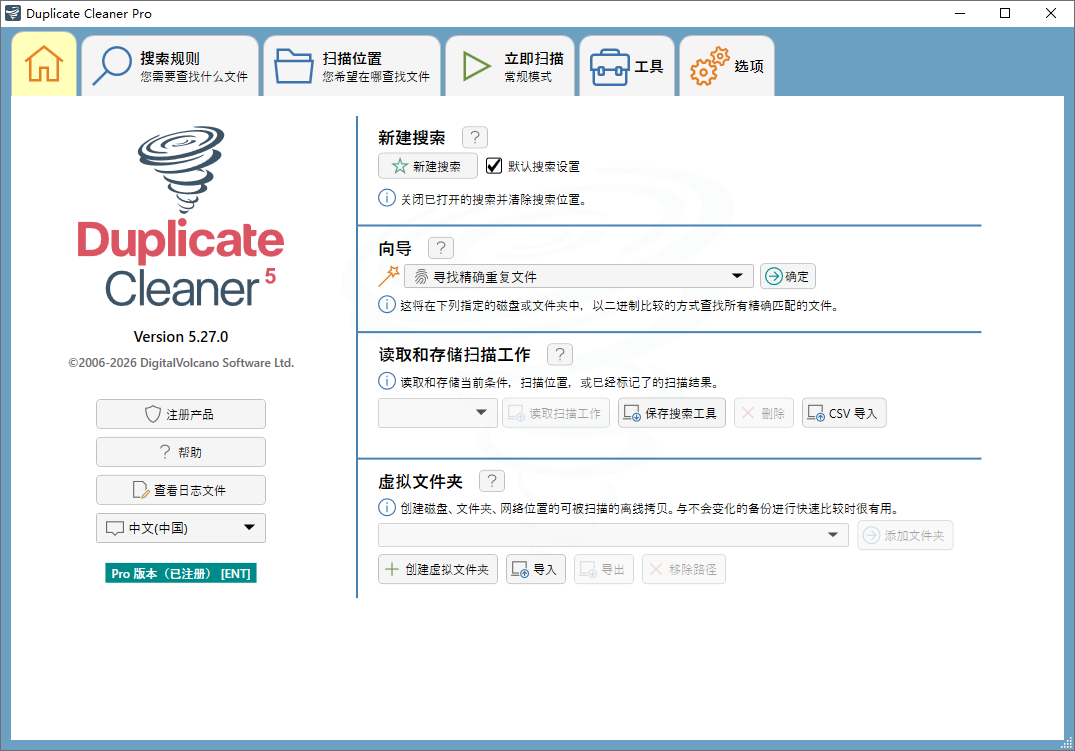Screen dimensions: 1075x751
Task: Open help for 读取和存储扫描工作
Action: click(559, 354)
